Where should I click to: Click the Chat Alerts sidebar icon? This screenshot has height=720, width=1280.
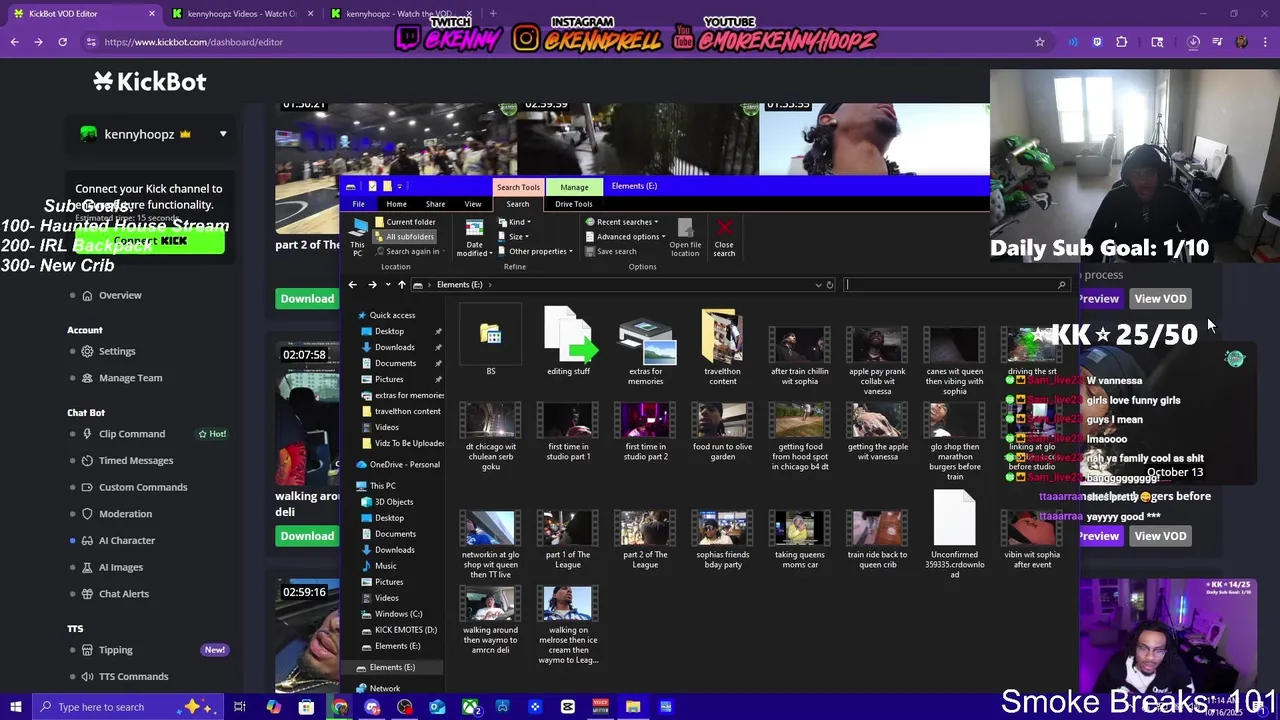coord(87,594)
